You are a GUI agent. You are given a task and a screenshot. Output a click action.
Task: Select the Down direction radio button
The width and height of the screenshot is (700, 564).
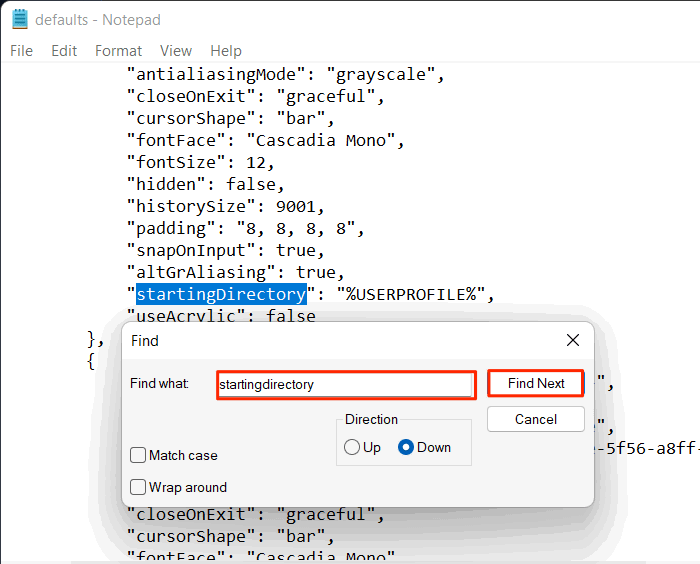point(406,447)
